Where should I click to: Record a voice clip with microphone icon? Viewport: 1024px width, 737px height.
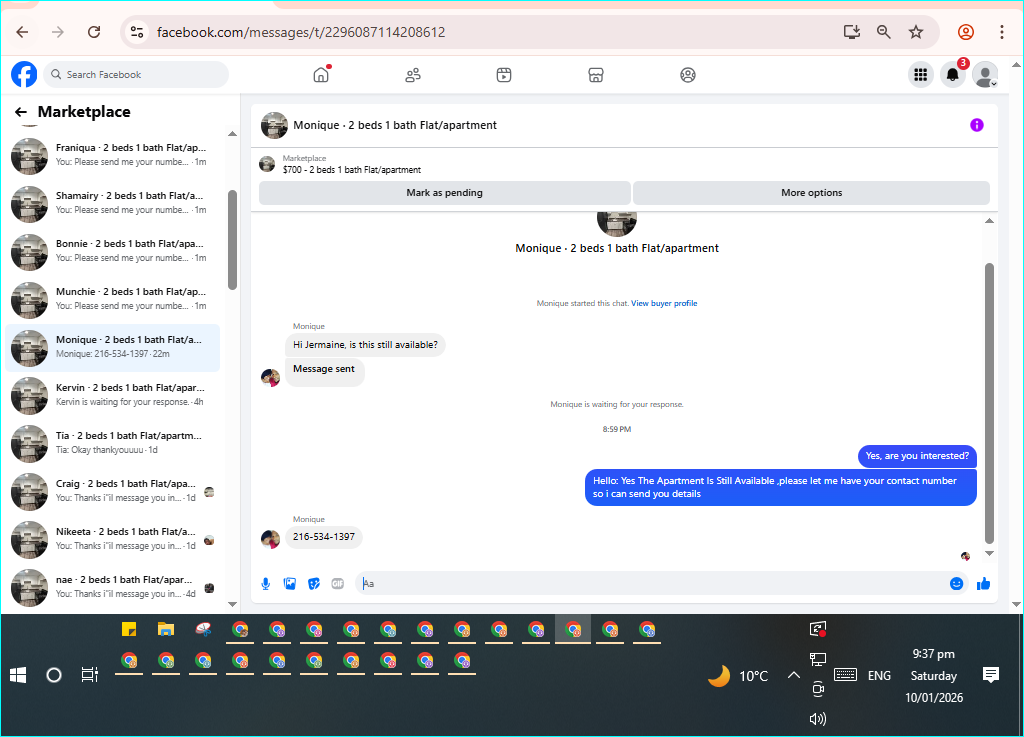(x=266, y=584)
